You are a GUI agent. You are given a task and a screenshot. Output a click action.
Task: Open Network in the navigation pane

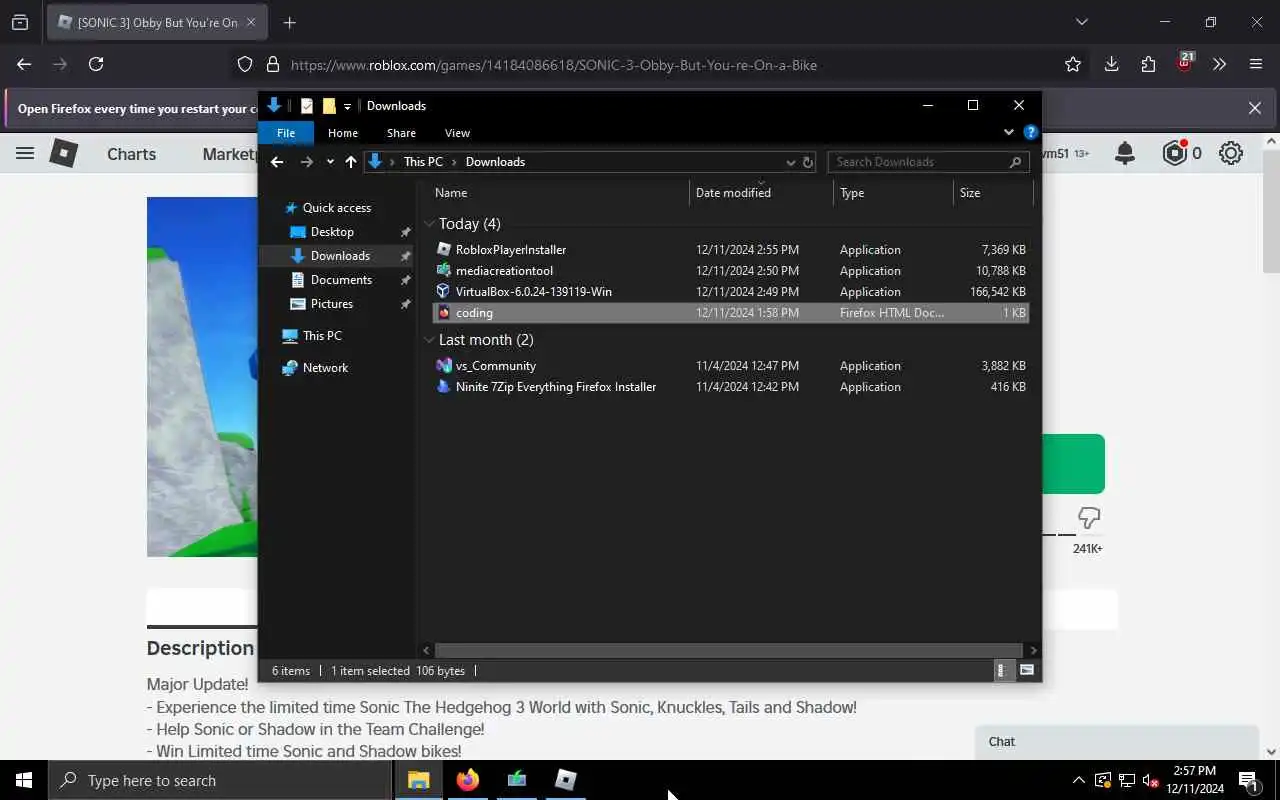pyautogui.click(x=325, y=368)
